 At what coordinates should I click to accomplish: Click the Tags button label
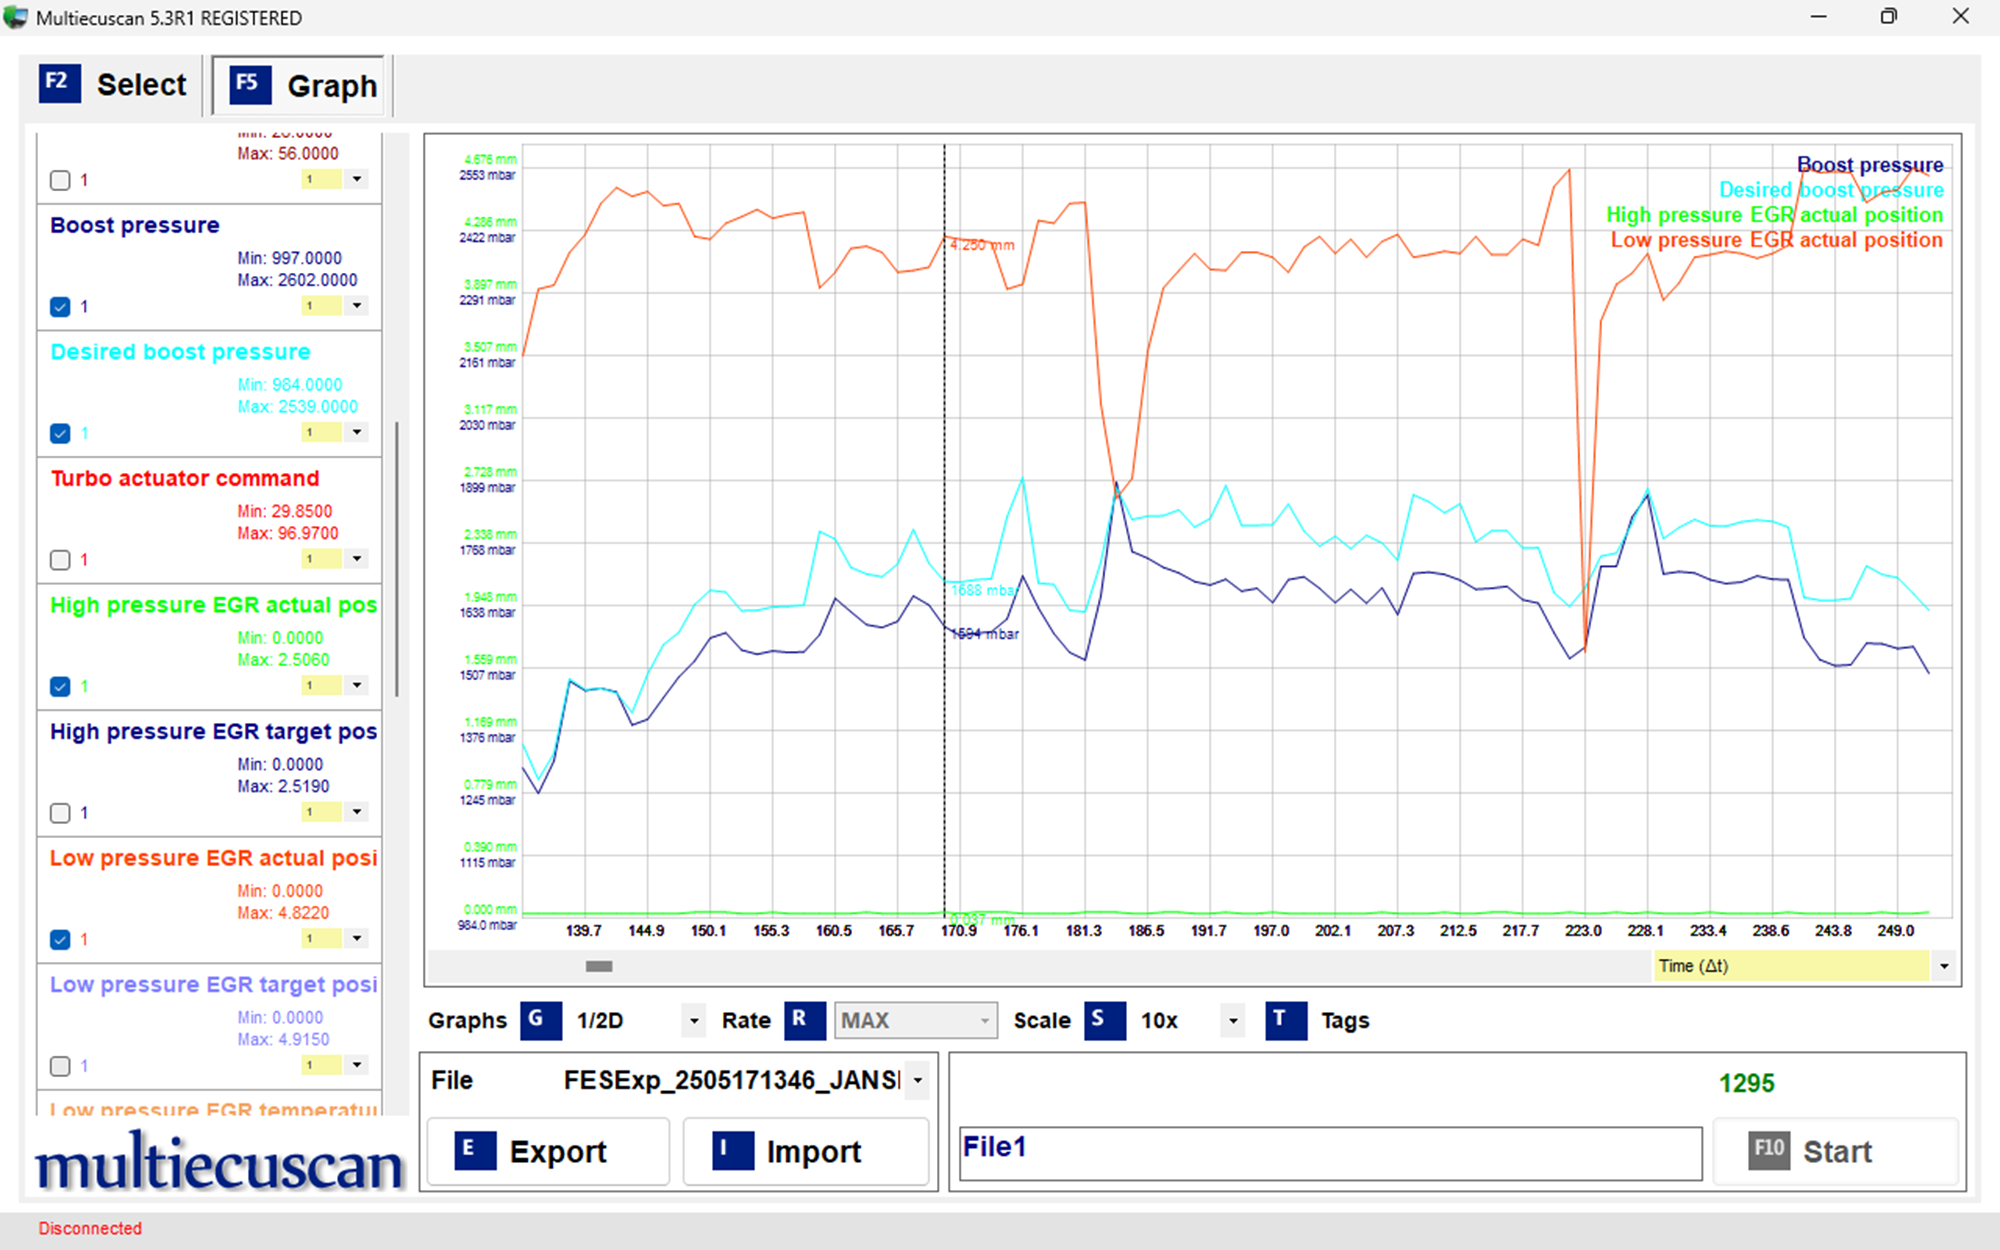pyautogui.click(x=1345, y=1021)
